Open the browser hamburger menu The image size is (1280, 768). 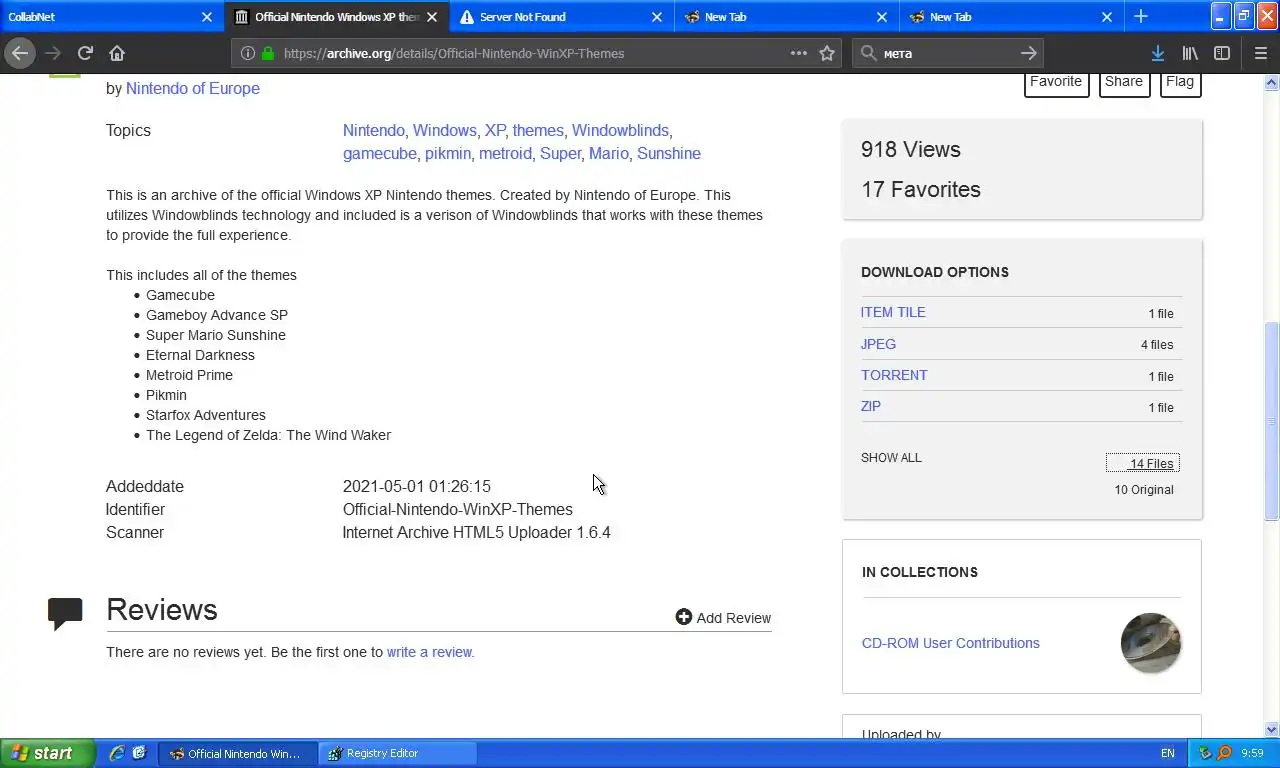pyautogui.click(x=1260, y=53)
